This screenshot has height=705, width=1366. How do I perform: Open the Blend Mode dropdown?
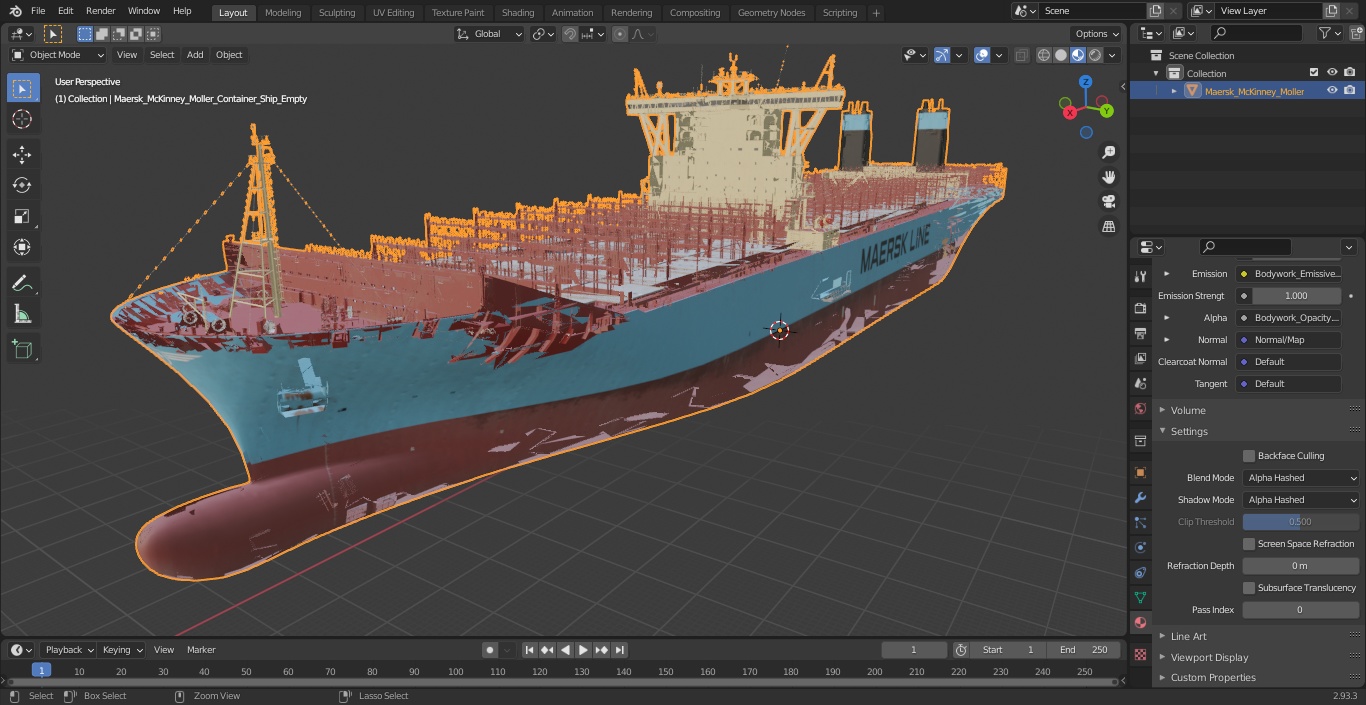click(x=1301, y=478)
